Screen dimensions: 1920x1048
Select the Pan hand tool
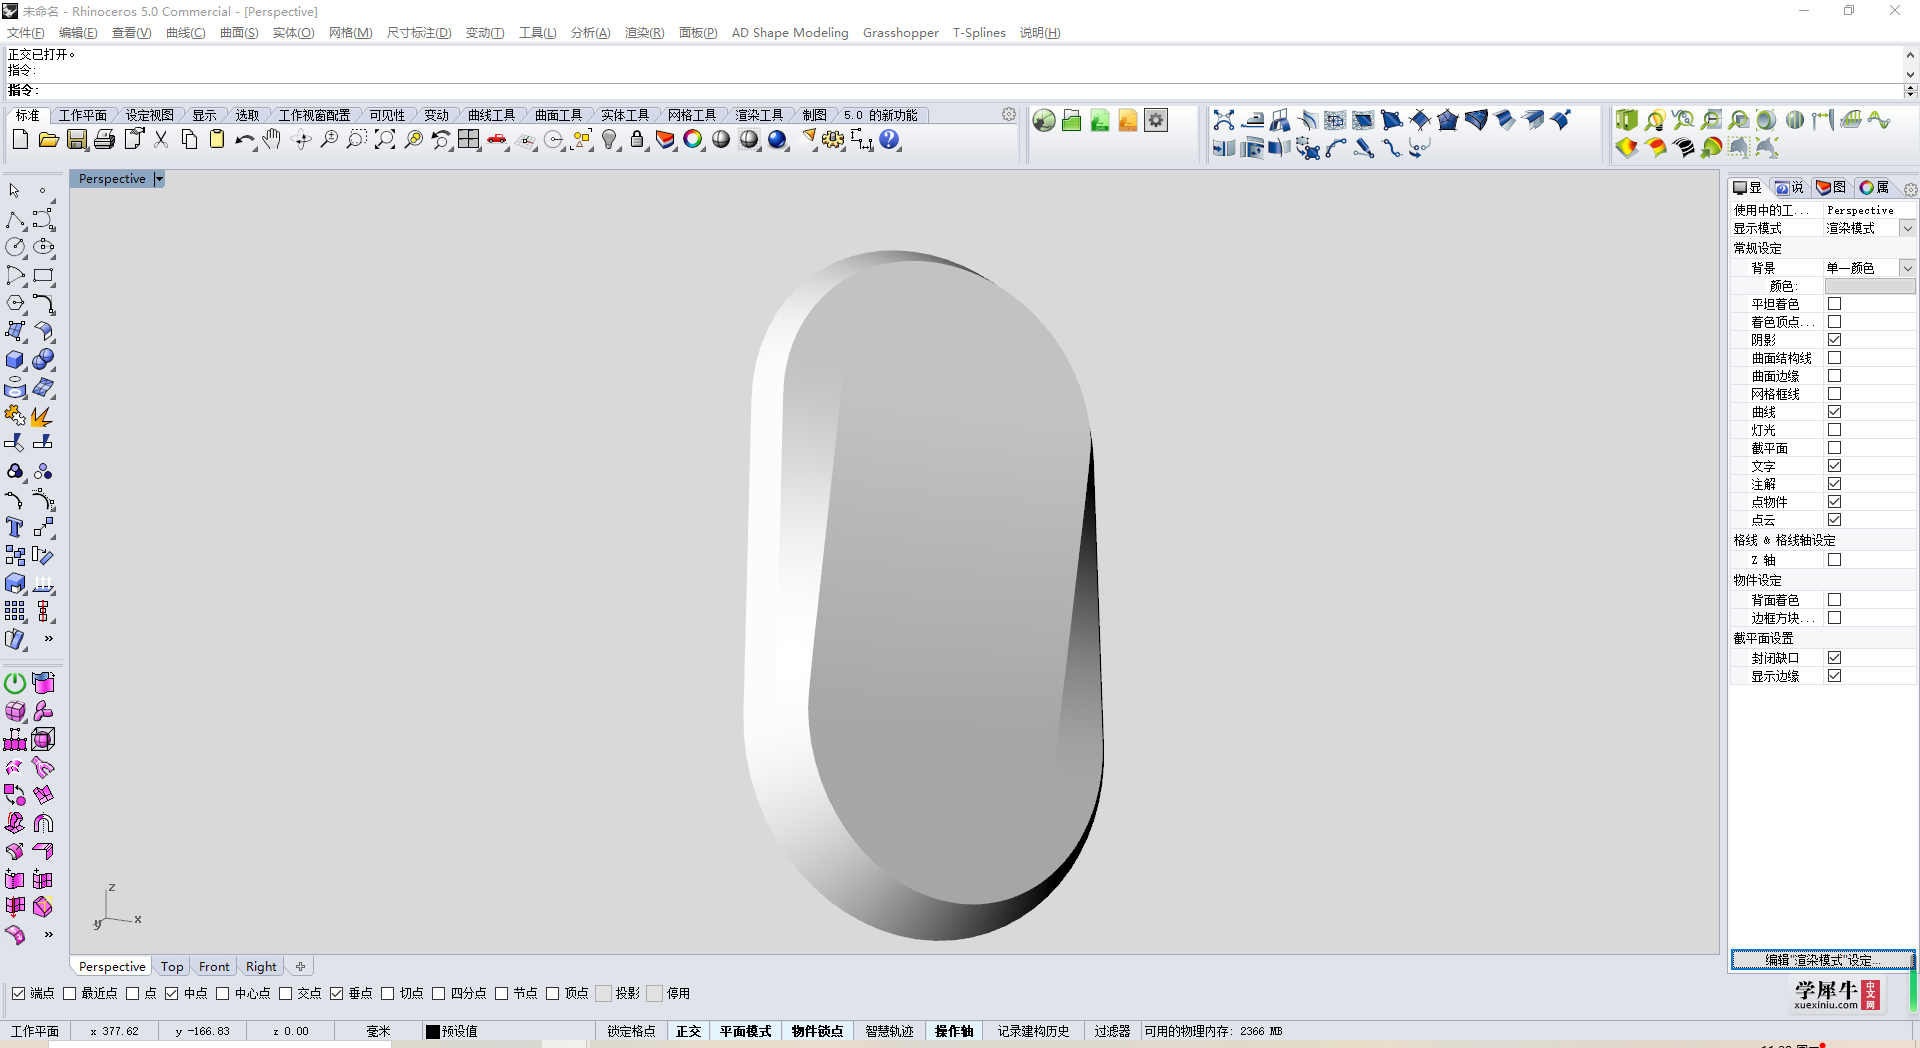[273, 140]
